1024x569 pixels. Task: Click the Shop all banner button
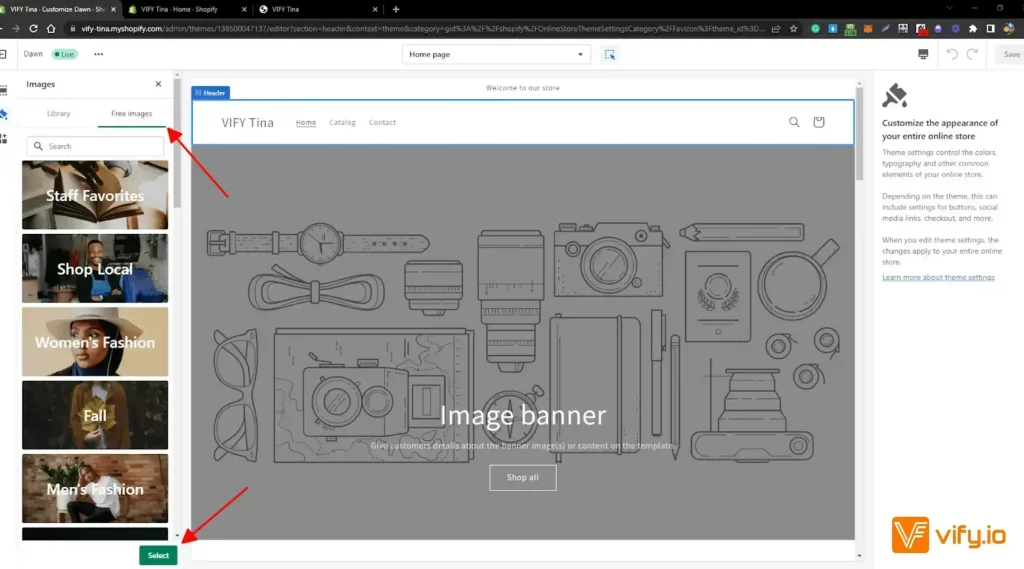pos(522,478)
